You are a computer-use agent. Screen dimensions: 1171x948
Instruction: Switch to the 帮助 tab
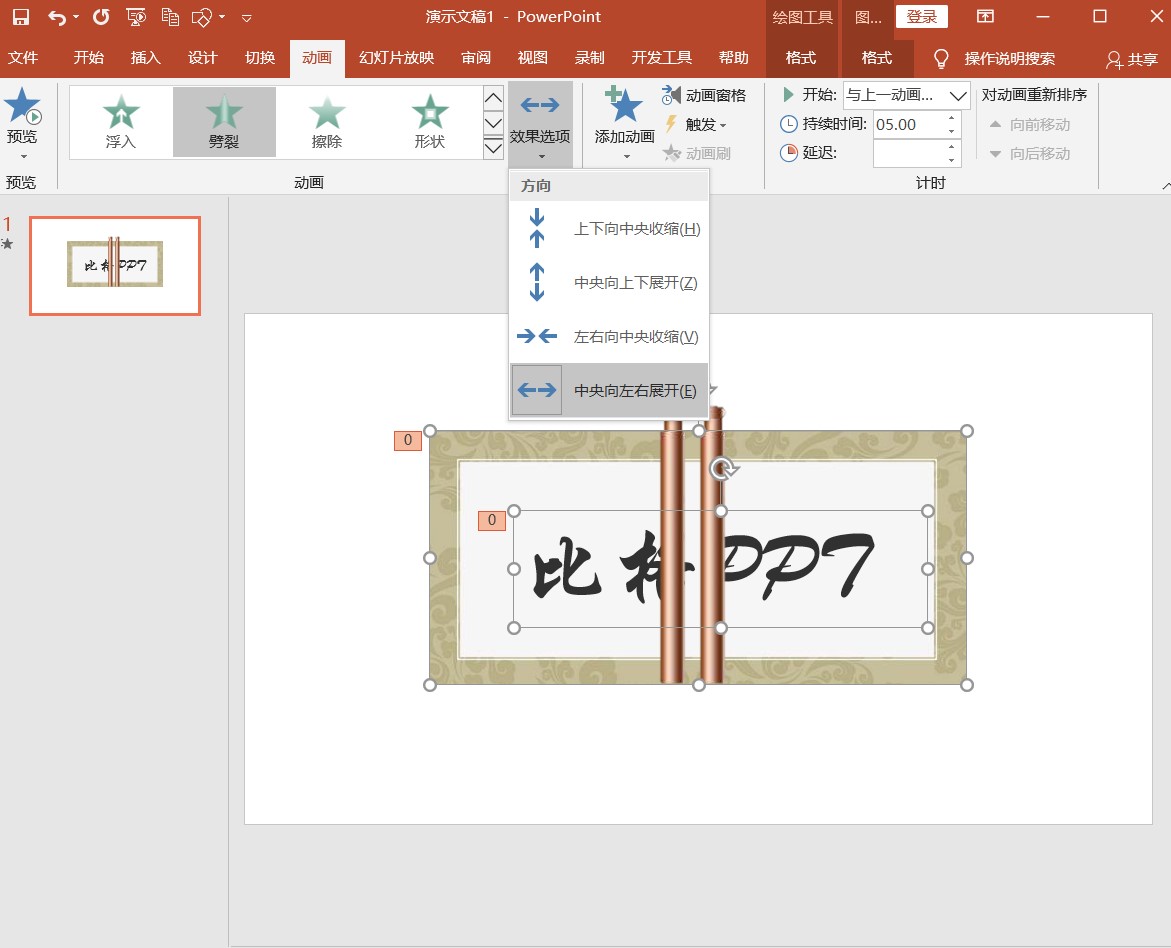(x=733, y=58)
